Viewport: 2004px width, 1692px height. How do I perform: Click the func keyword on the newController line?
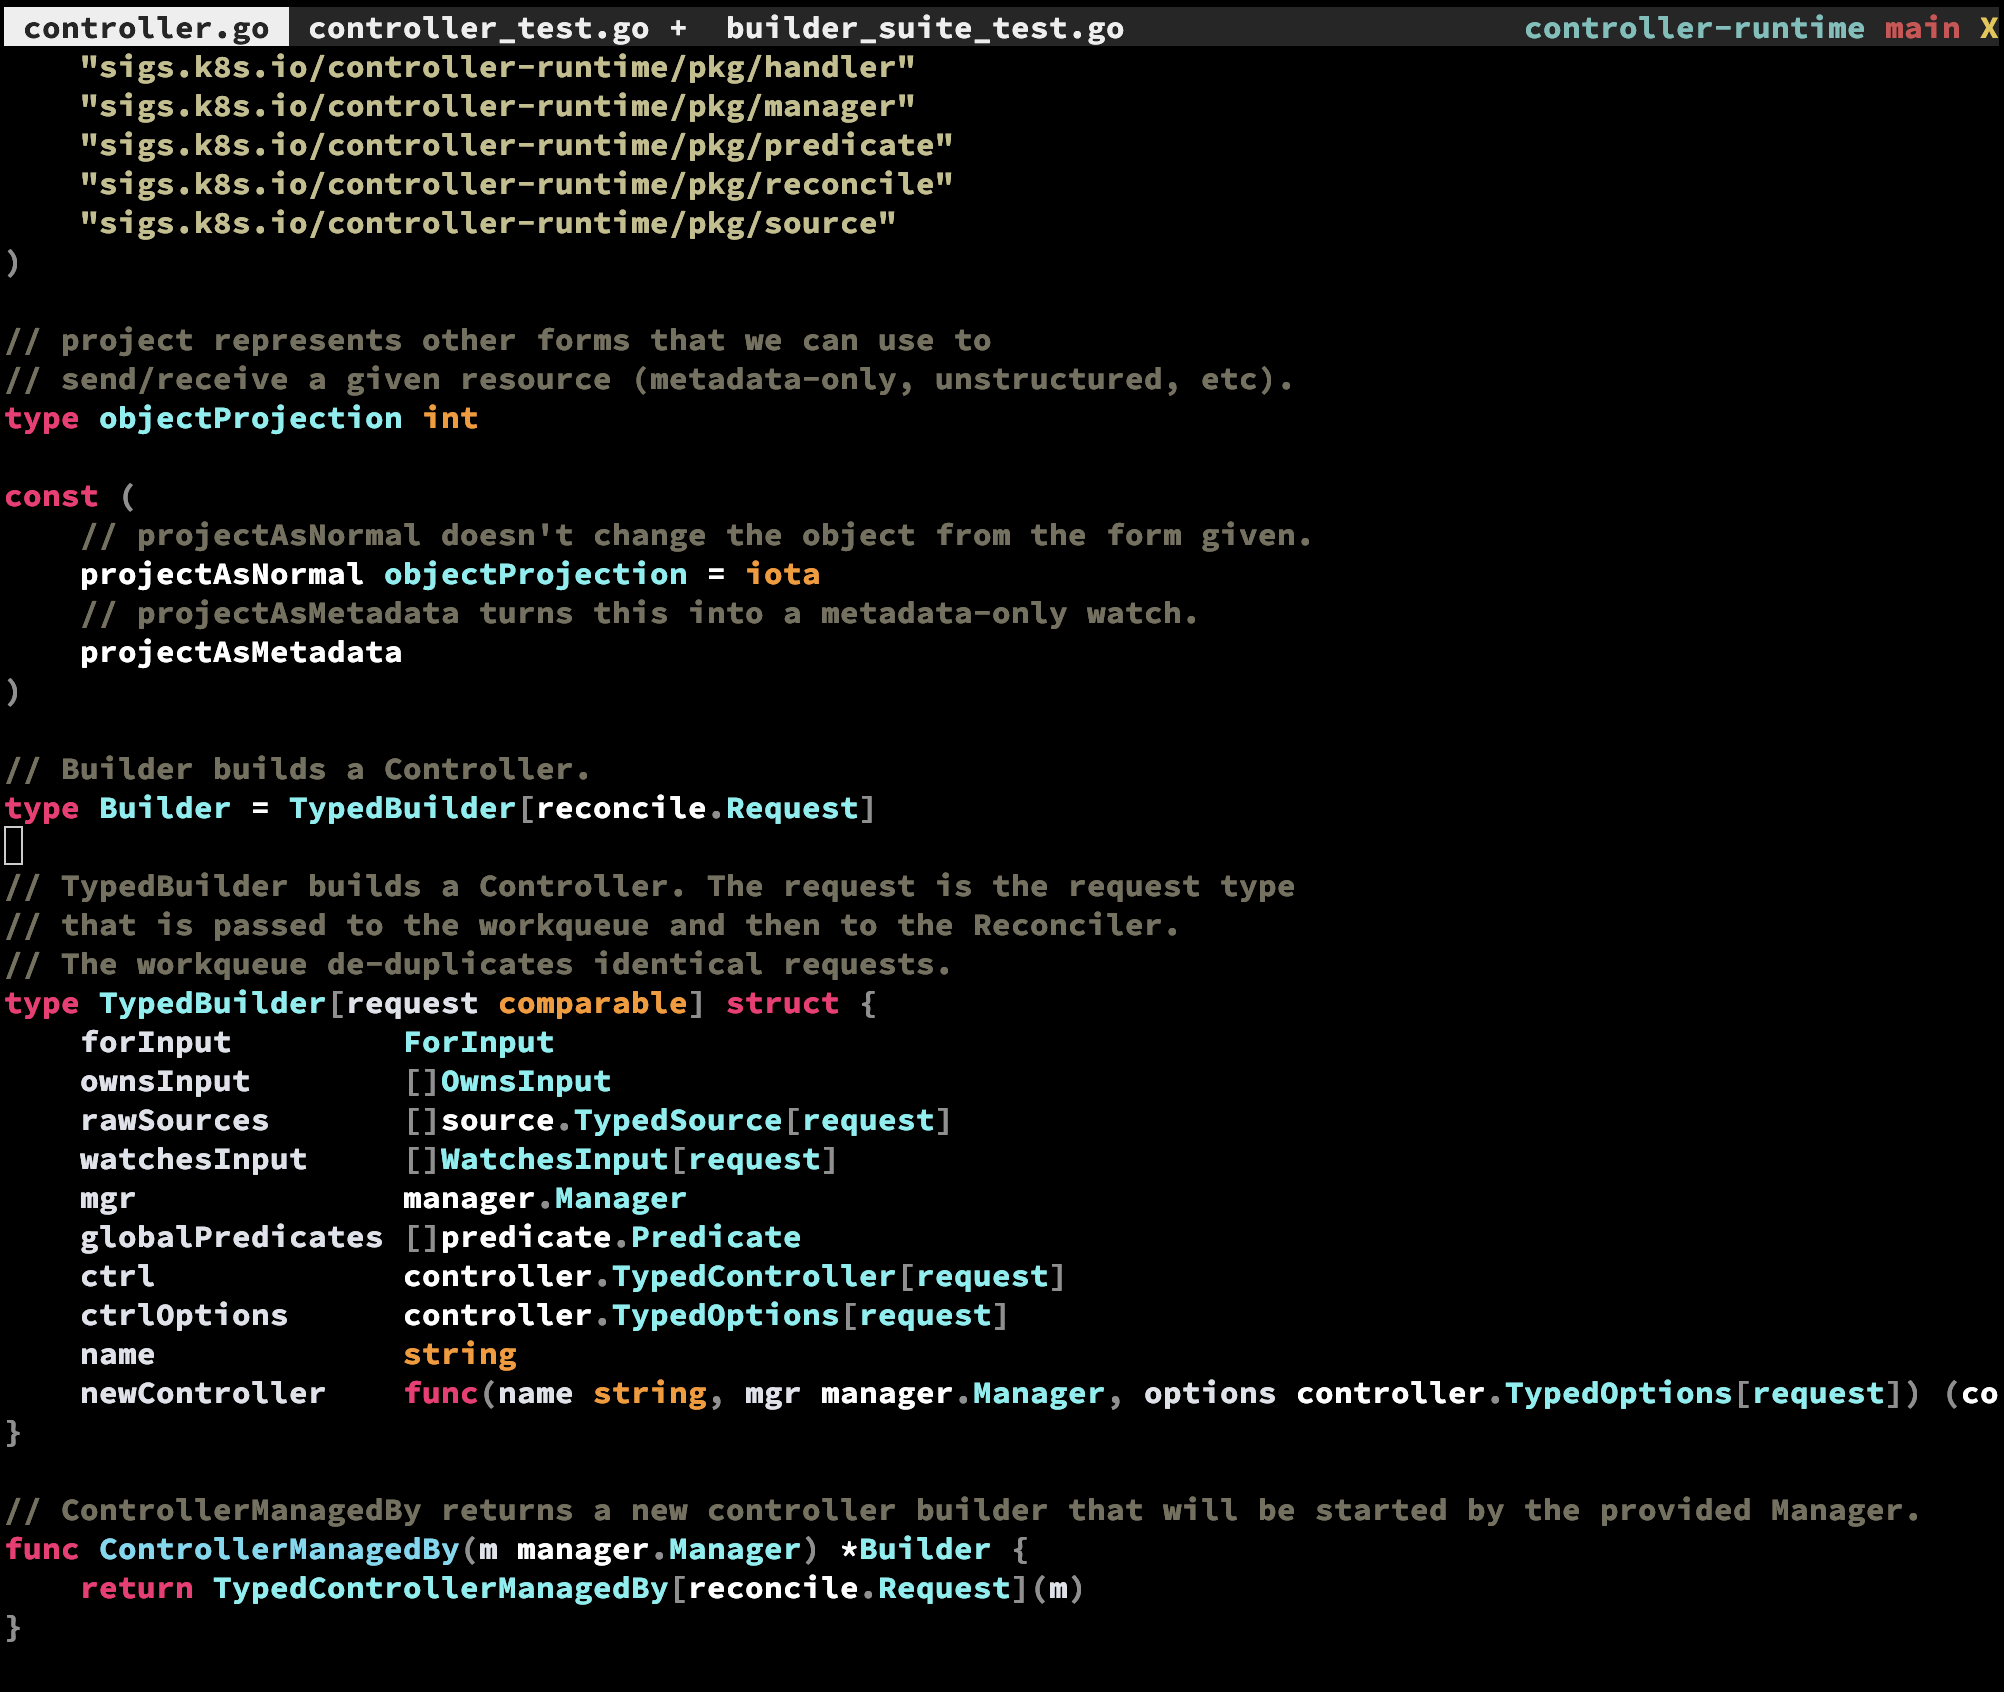point(441,1393)
